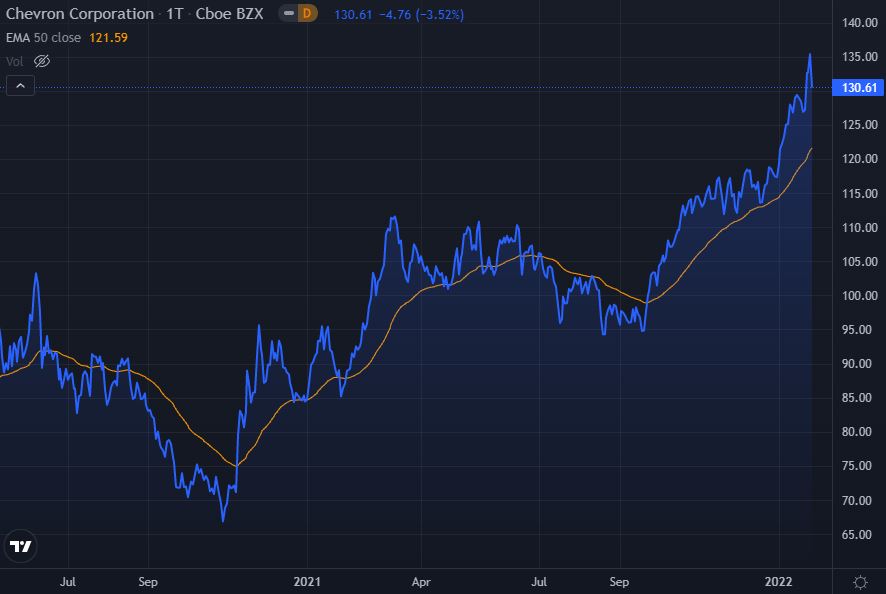The height and width of the screenshot is (594, 886).
Task: Click the market status dash indicator
Action: coord(289,13)
